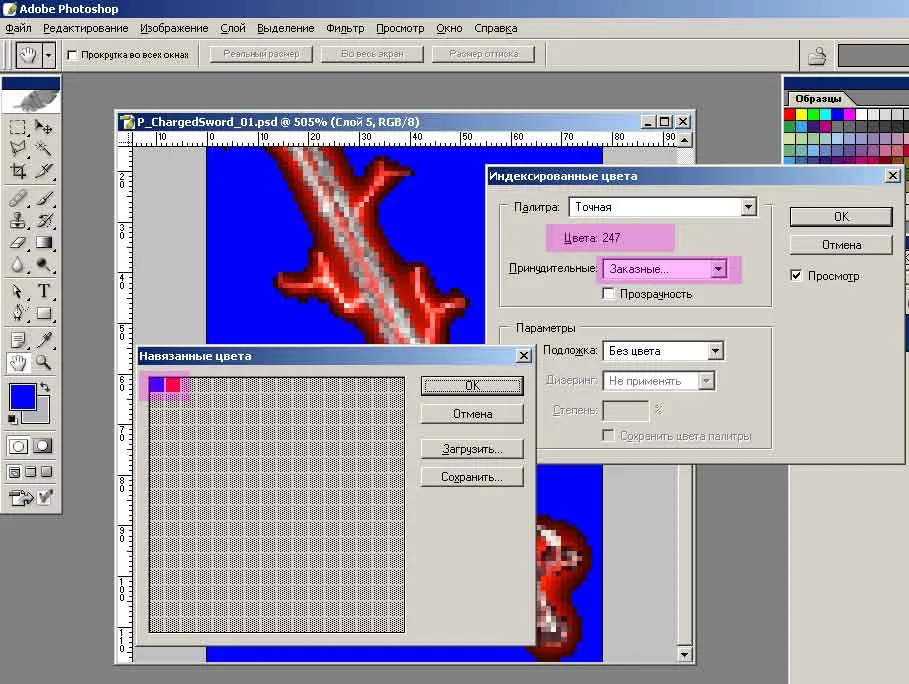Image resolution: width=909 pixels, height=684 pixels.
Task: Select the Rectangular Marquee tool
Action: tap(18, 127)
